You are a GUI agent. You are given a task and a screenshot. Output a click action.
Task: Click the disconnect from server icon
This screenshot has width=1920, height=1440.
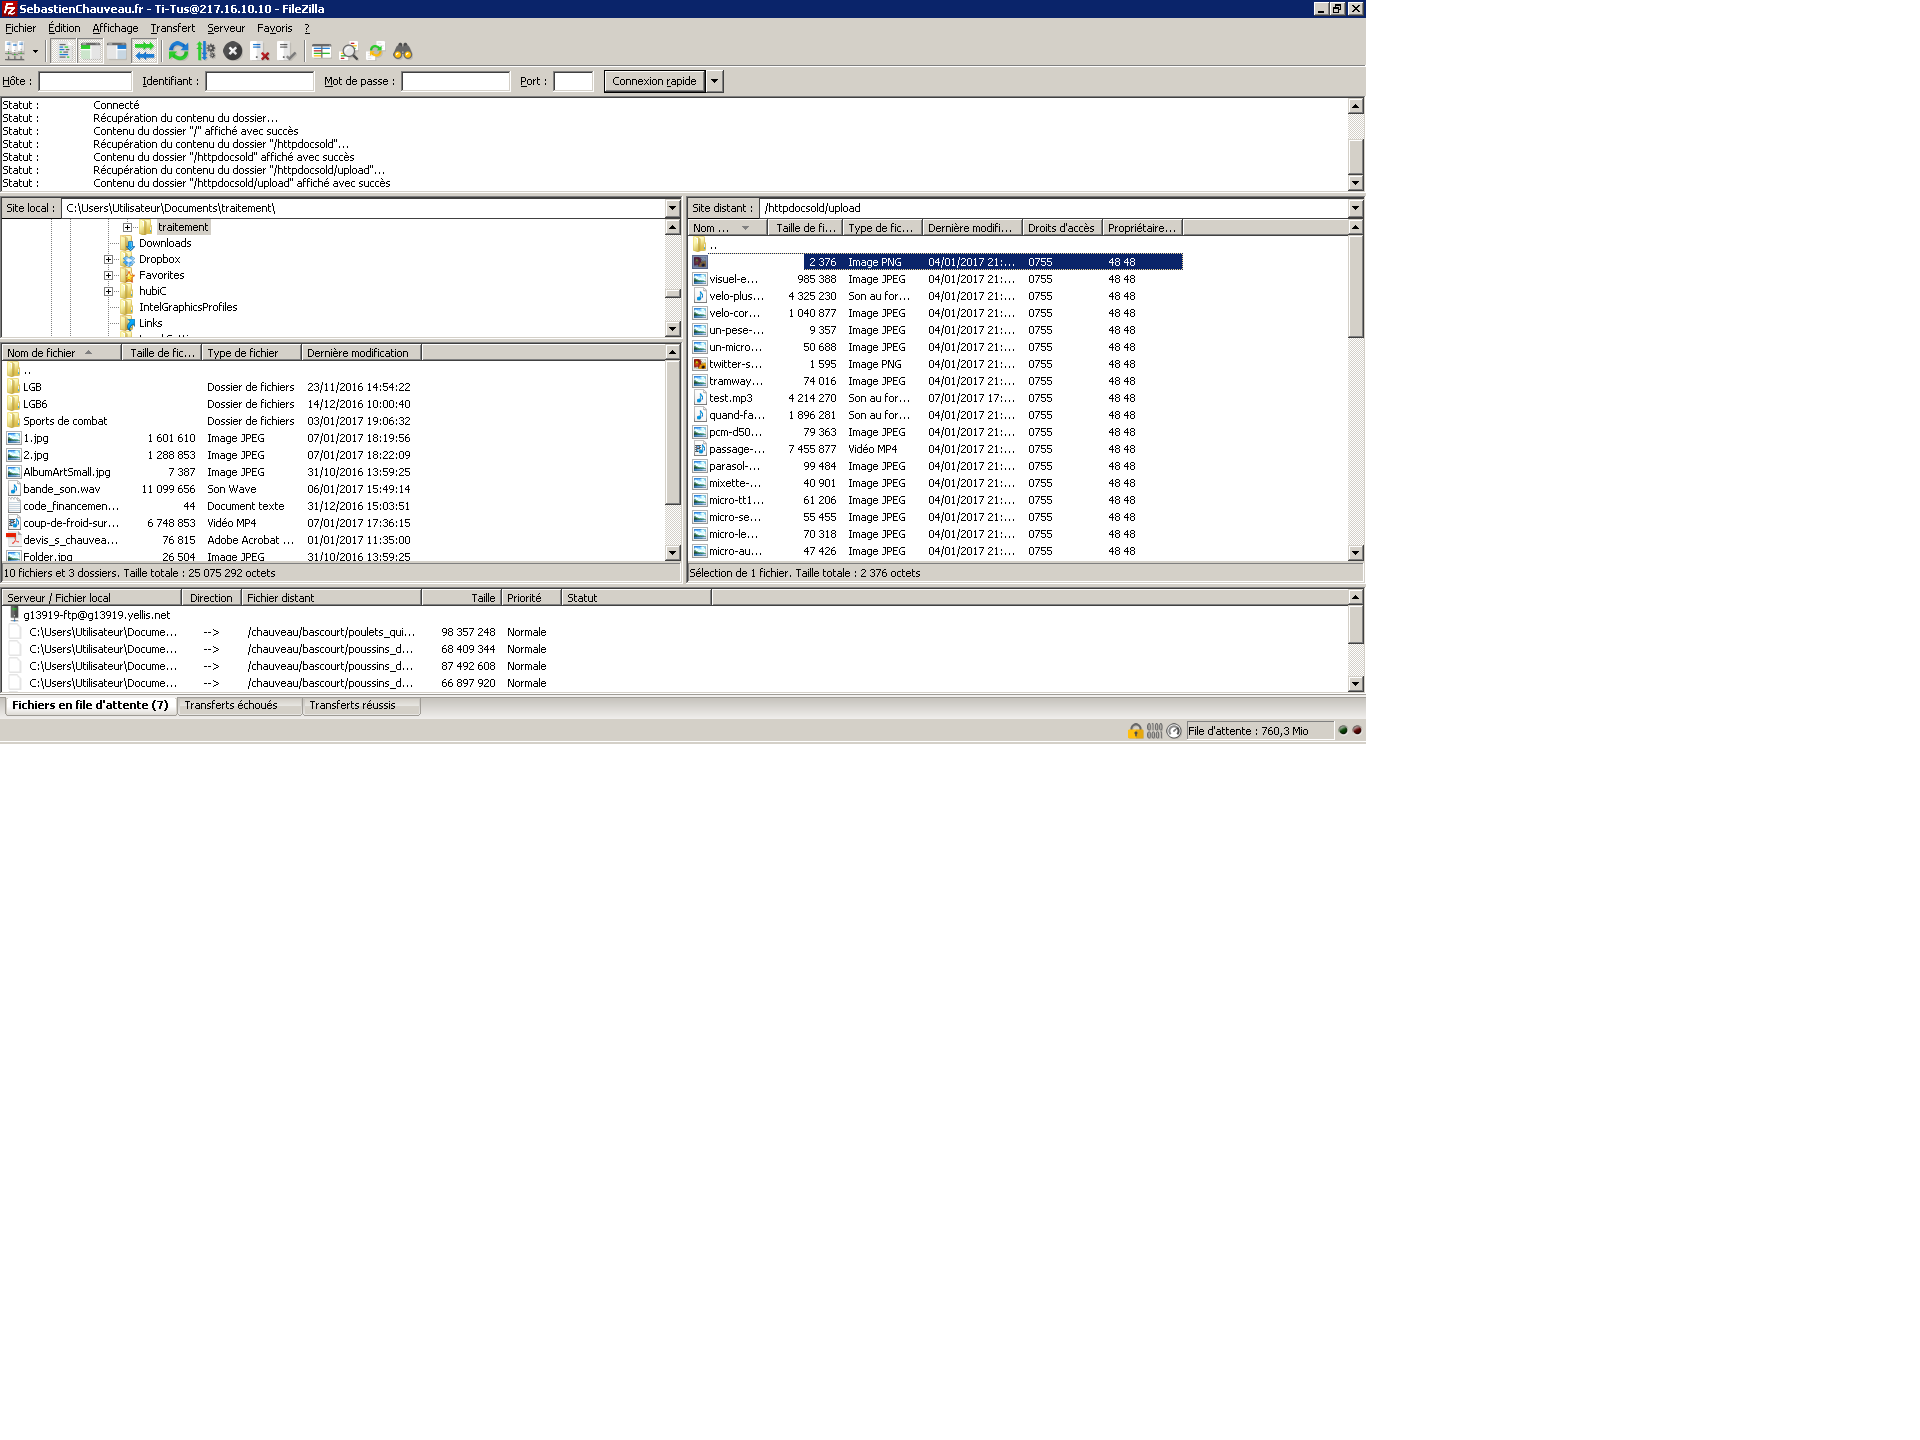[x=260, y=51]
